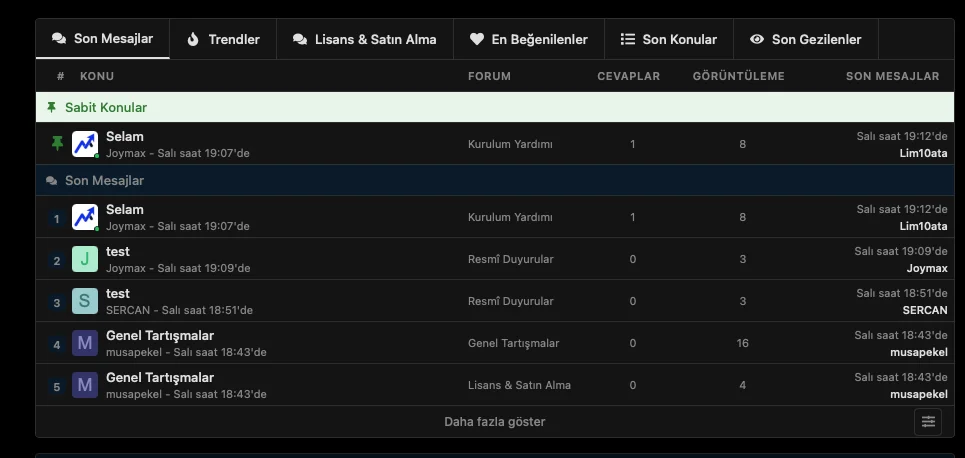Click the green pin icon beside sticky Selam
The width and height of the screenshot is (965, 458).
[57, 144]
